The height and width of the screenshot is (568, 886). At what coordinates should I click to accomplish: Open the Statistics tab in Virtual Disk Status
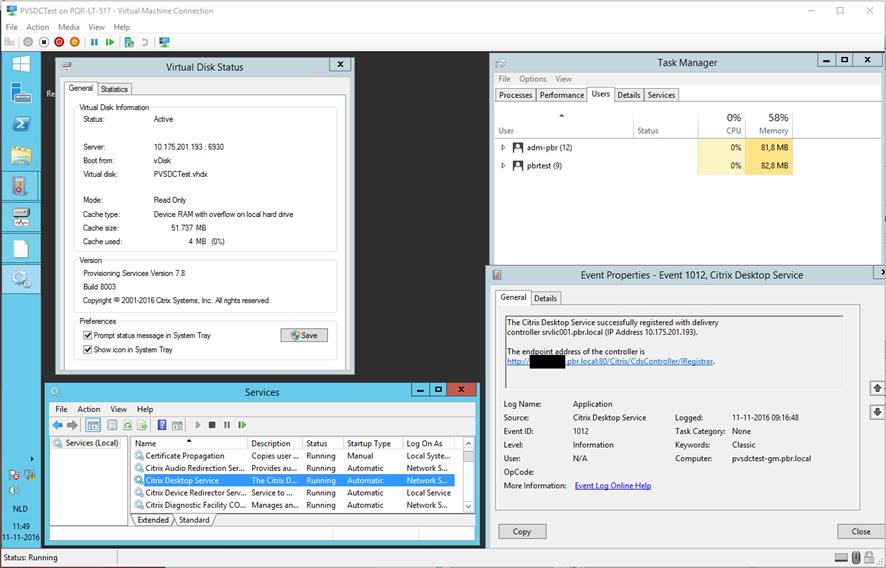(x=114, y=89)
